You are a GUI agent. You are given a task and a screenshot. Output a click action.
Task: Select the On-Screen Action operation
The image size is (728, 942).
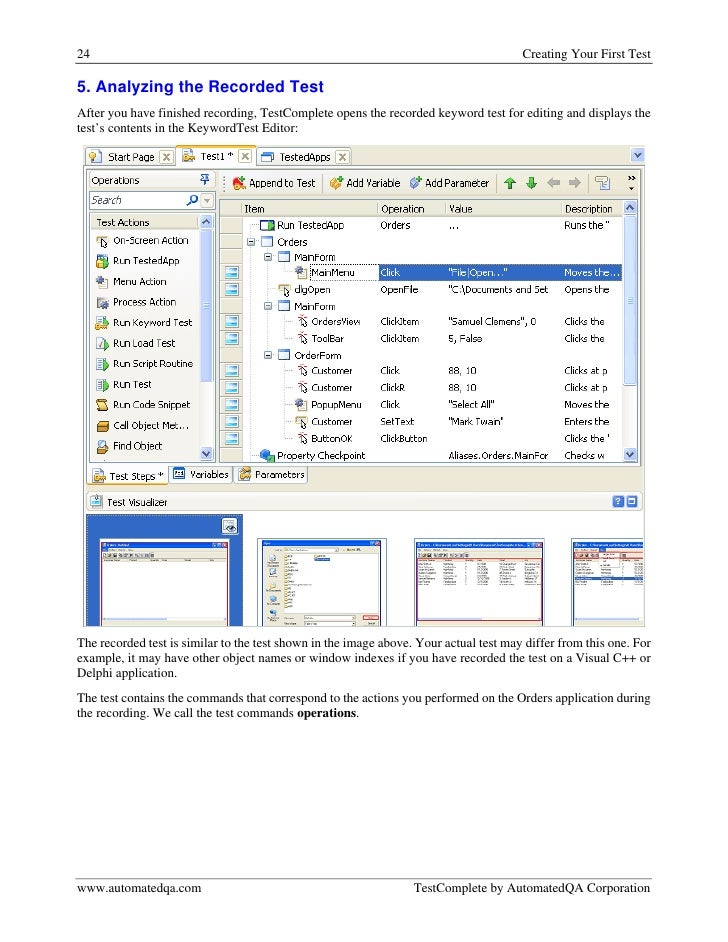[143, 240]
